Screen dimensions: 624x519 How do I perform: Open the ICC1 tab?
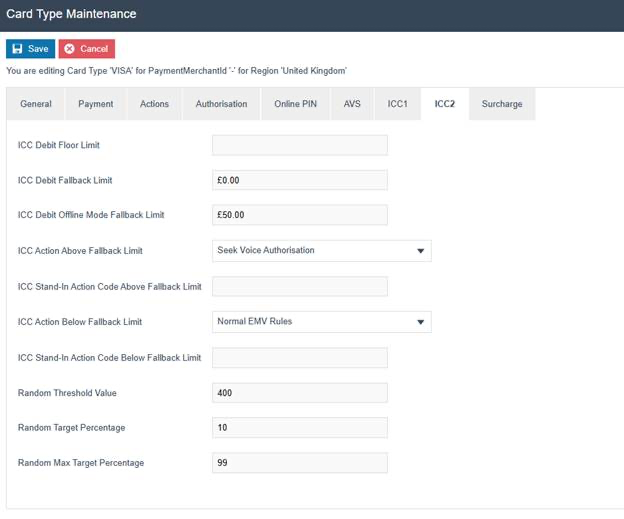click(x=397, y=104)
